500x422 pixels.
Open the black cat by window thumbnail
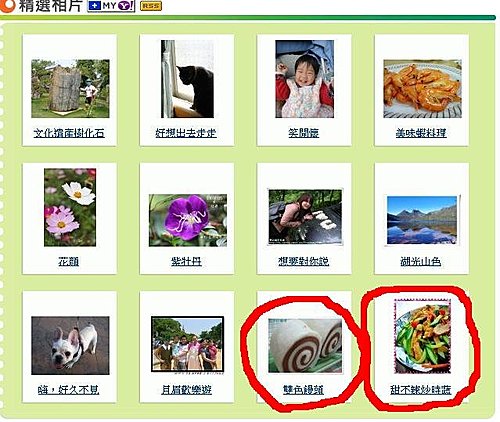tap(187, 79)
